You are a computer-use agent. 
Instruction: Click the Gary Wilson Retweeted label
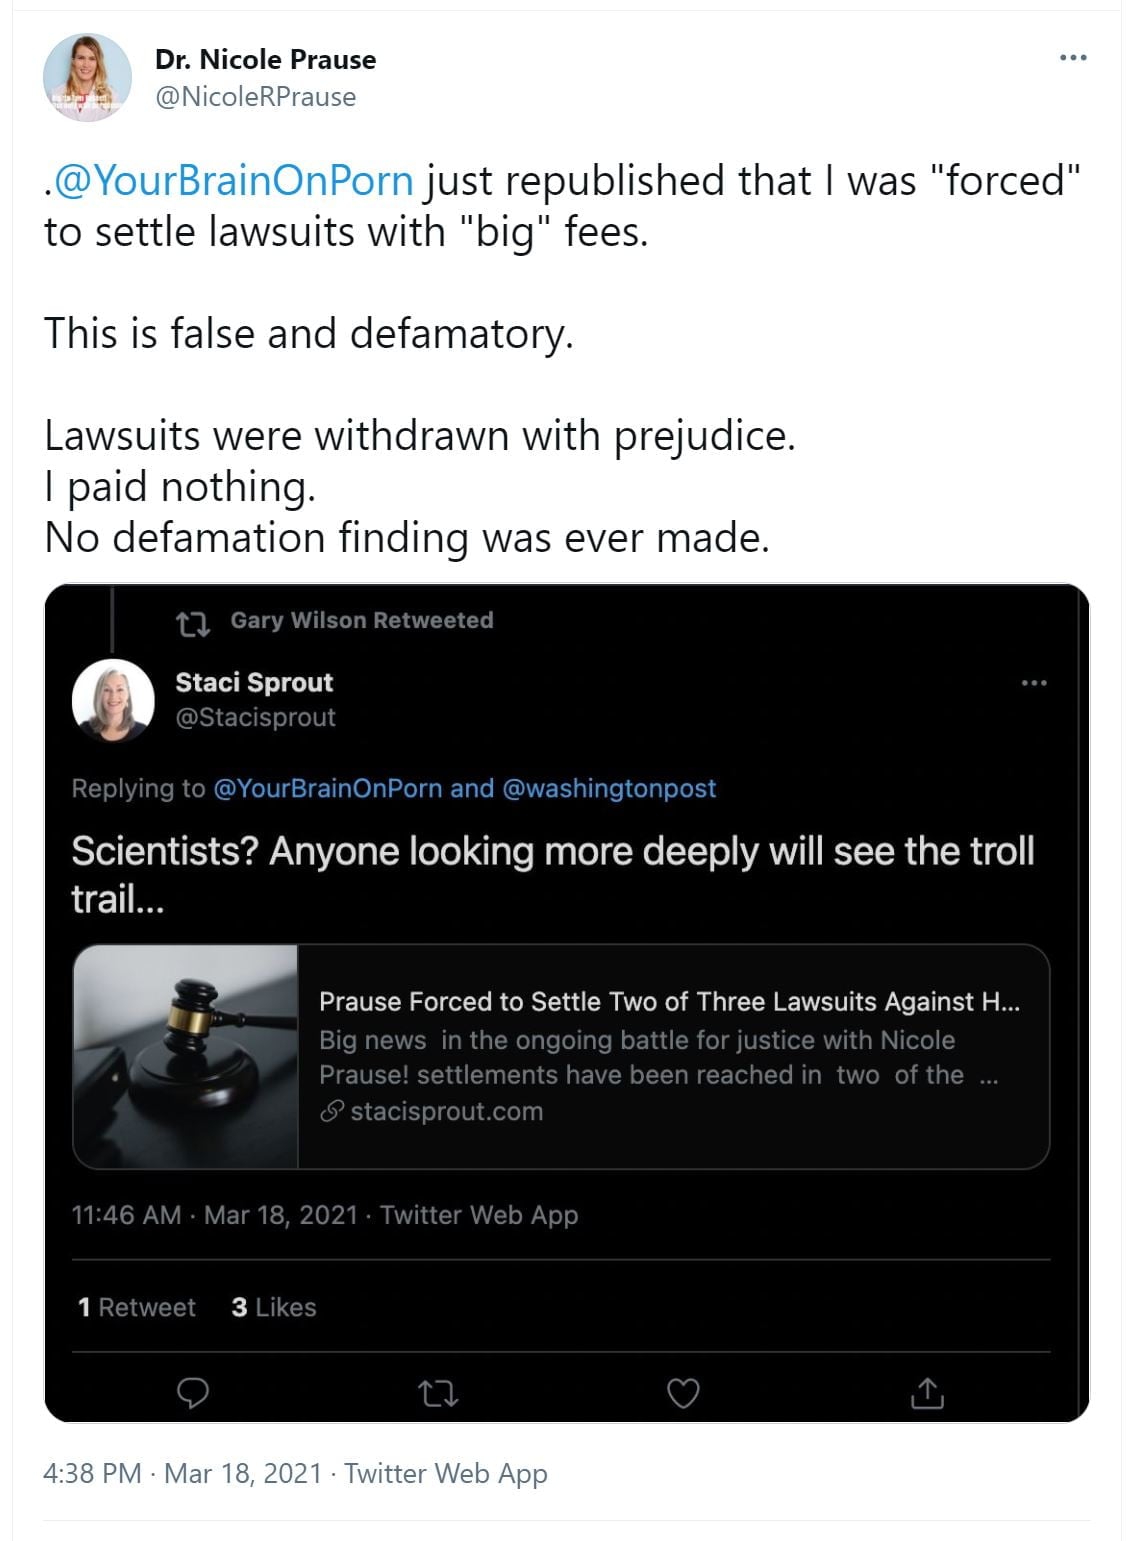click(361, 620)
